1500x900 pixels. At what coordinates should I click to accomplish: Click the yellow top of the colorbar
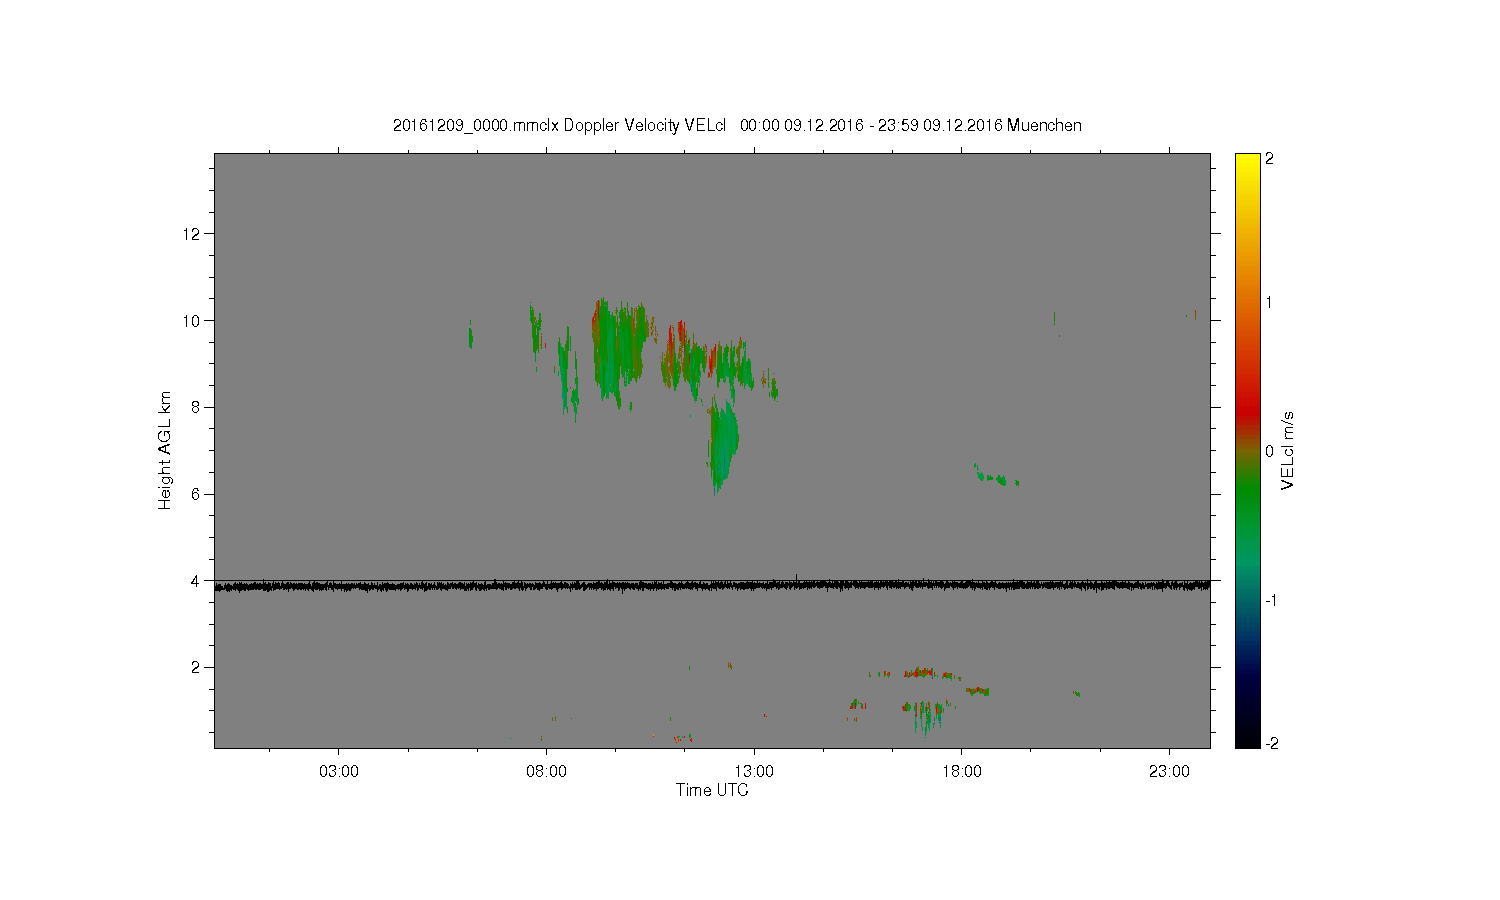1247,162
